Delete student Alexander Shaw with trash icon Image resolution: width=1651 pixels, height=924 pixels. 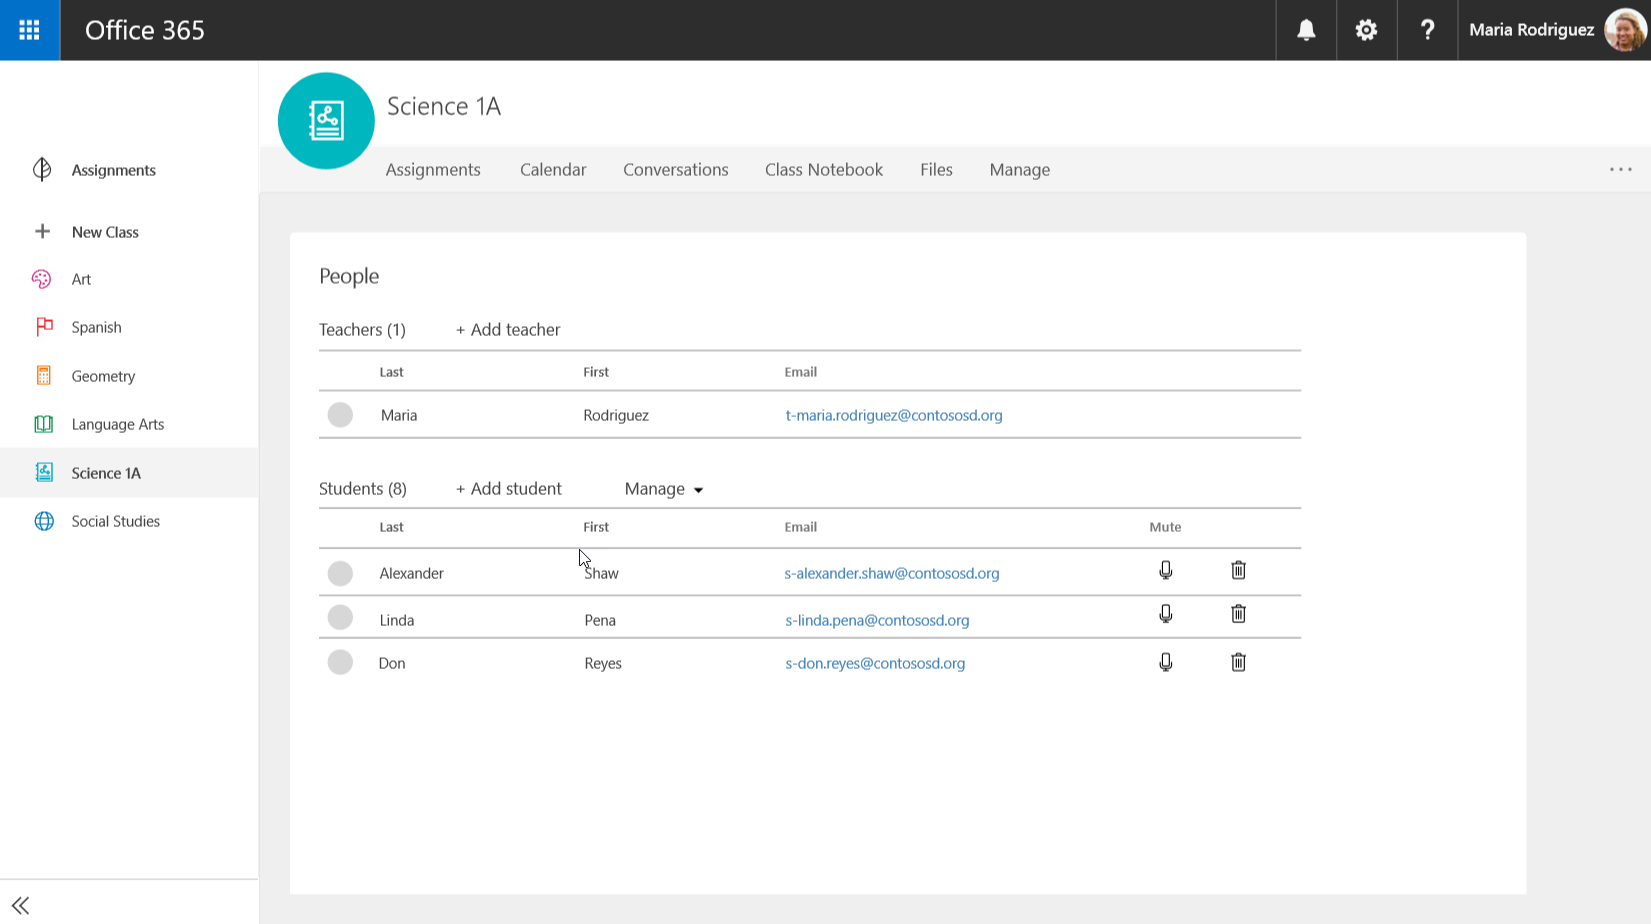(x=1238, y=570)
